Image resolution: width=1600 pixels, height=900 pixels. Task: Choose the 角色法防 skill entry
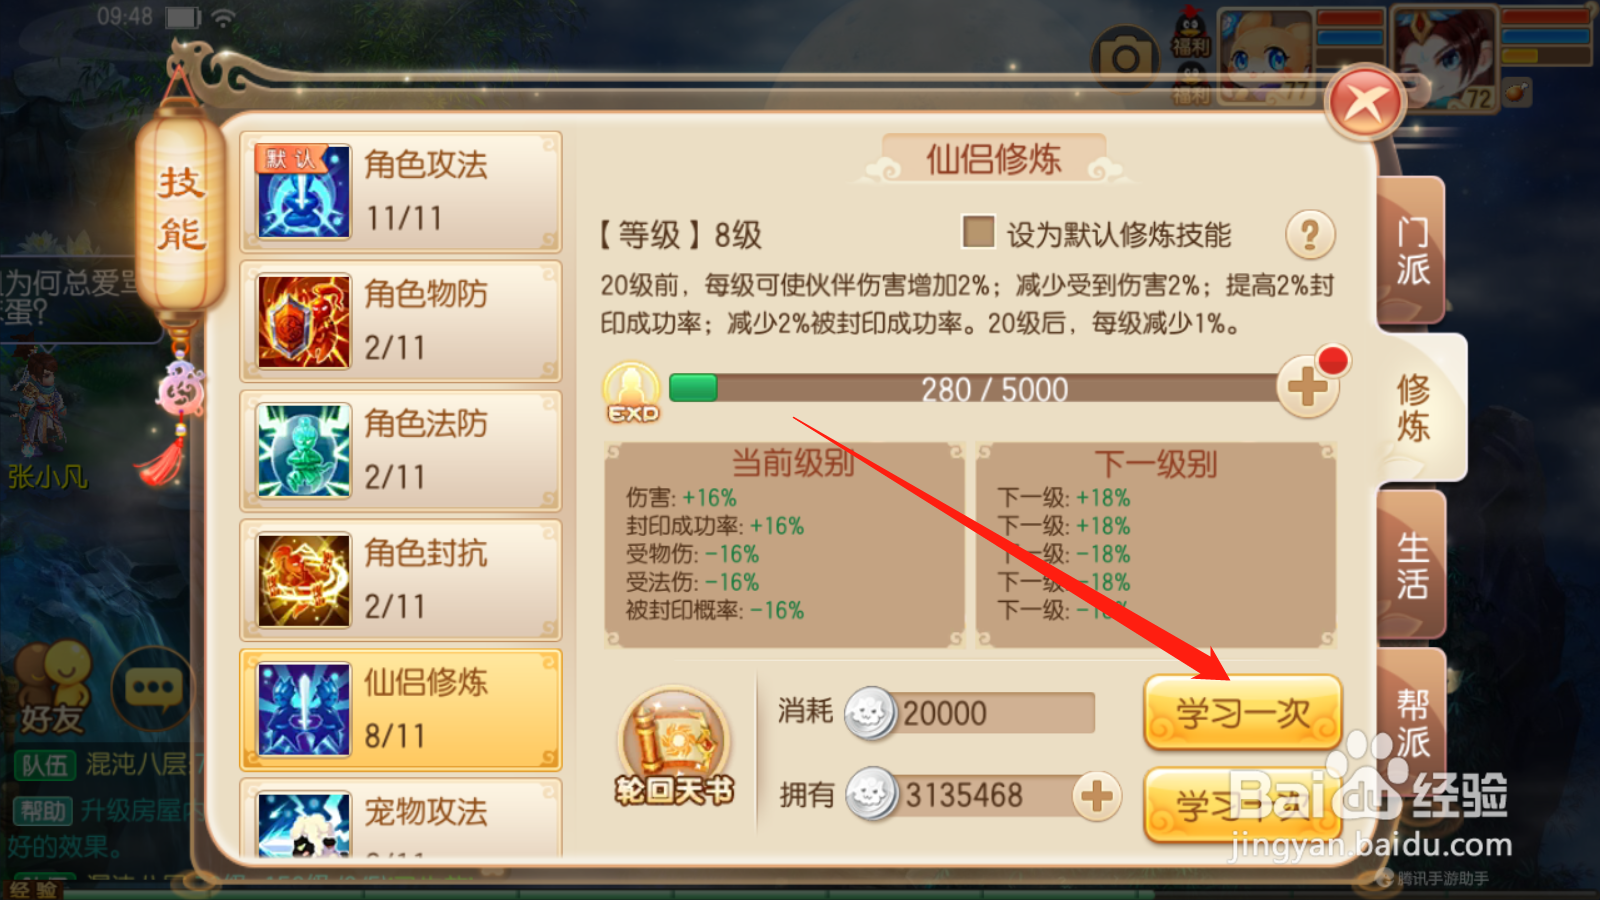401,451
